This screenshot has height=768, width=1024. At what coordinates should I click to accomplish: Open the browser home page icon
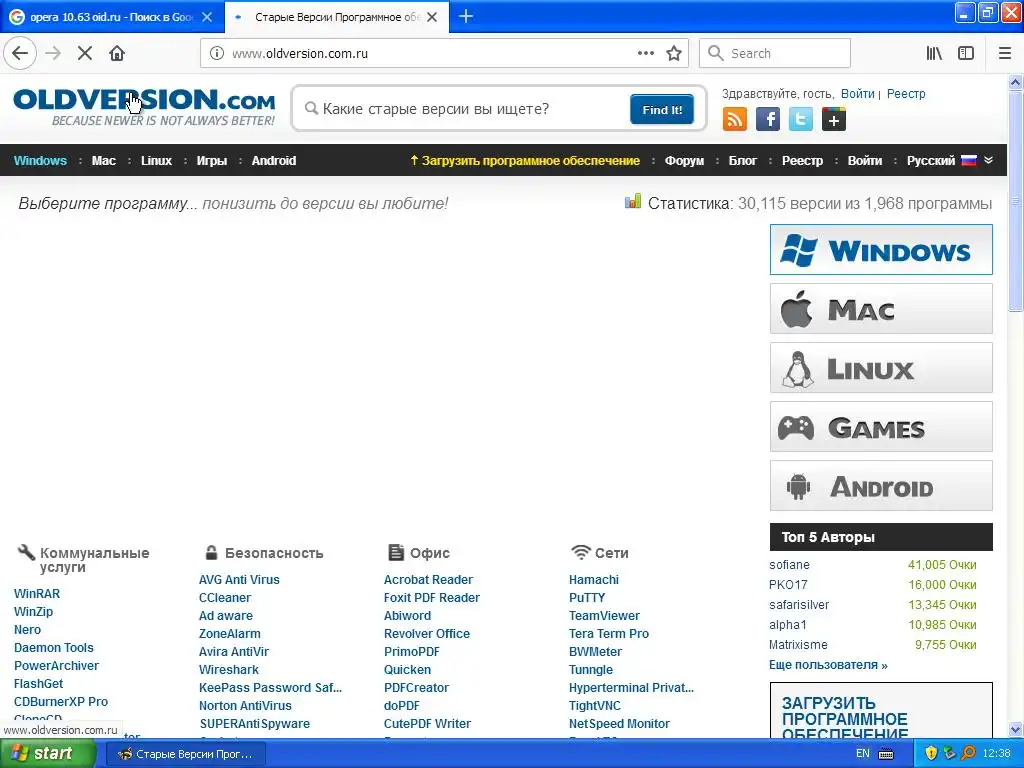click(x=117, y=54)
